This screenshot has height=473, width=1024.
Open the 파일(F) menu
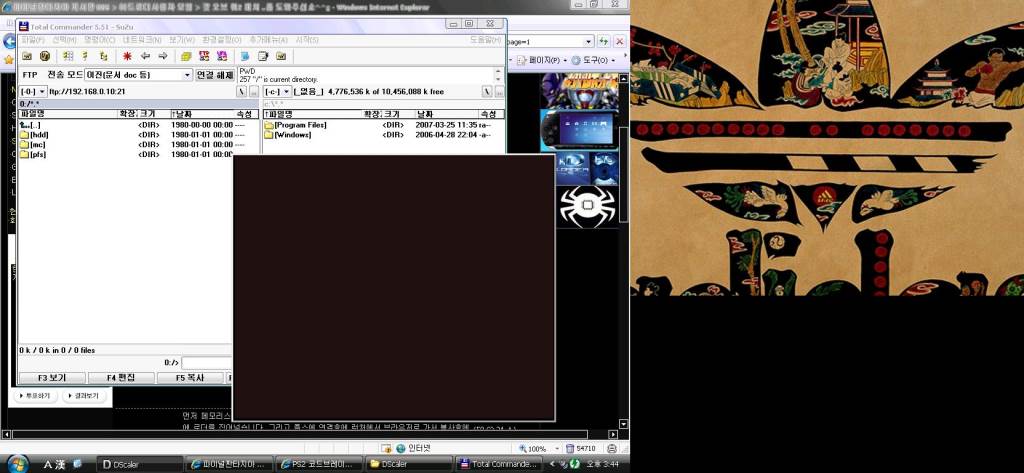pyautogui.click(x=32, y=40)
